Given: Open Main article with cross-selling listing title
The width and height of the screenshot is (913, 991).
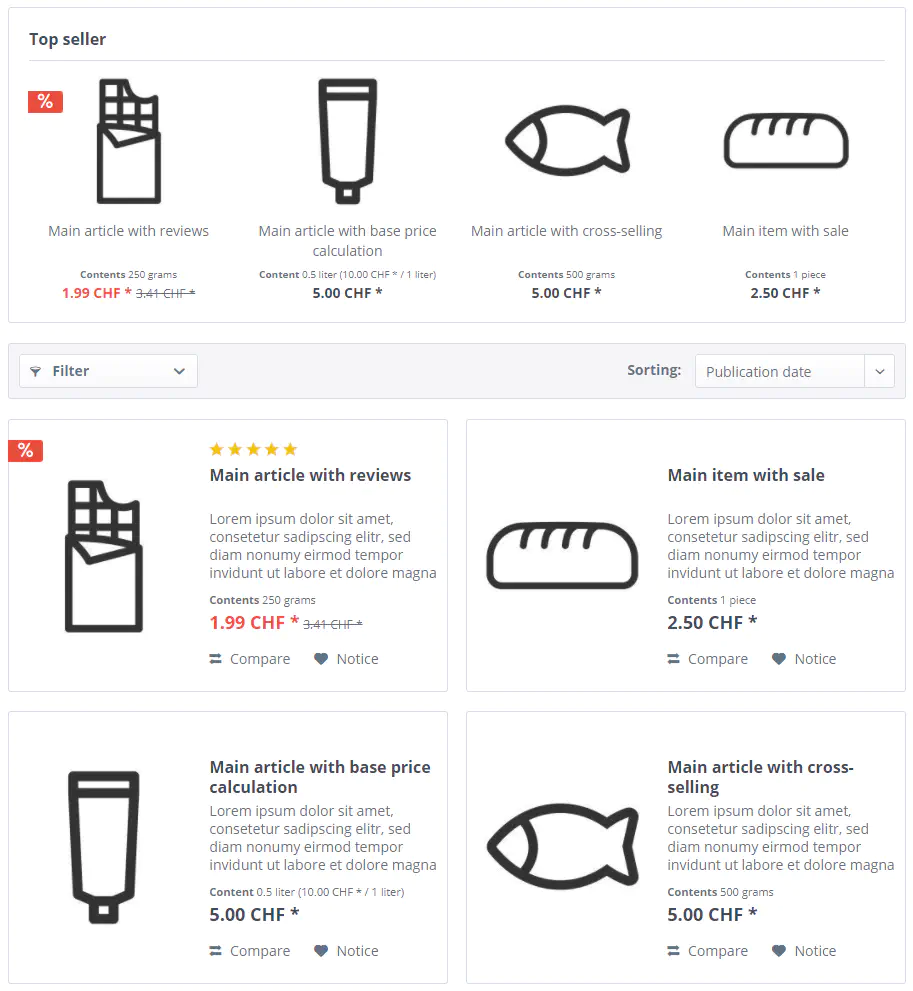Looking at the screenshot, I should point(760,777).
